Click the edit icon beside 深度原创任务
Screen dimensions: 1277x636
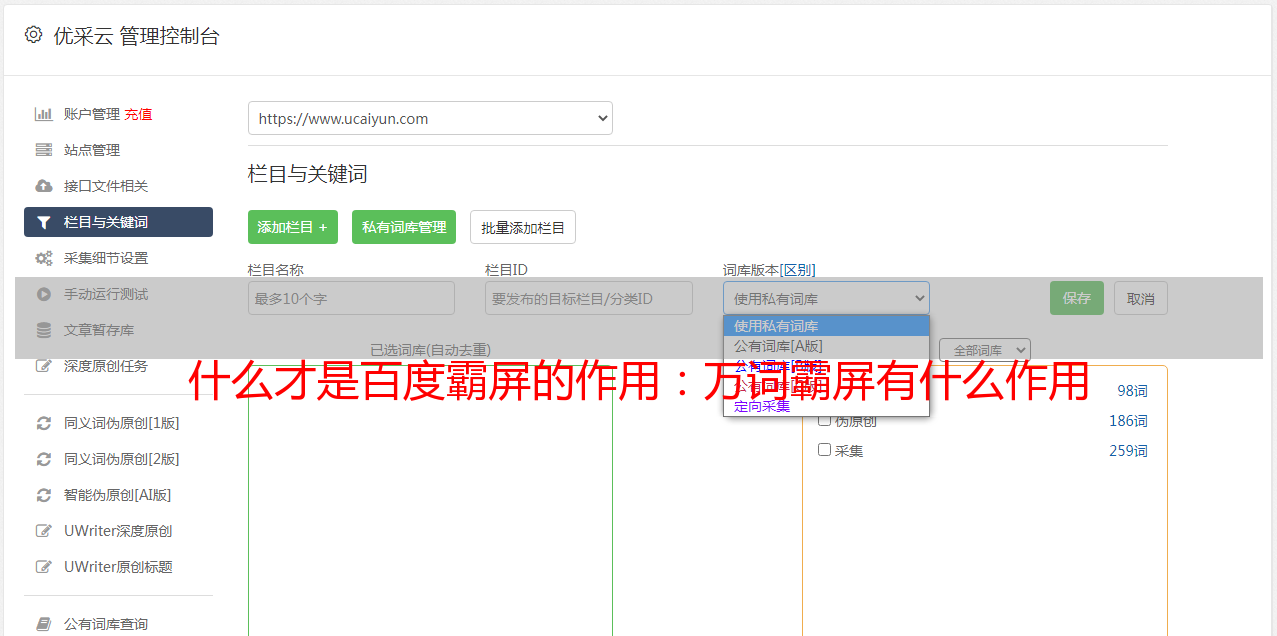point(43,366)
